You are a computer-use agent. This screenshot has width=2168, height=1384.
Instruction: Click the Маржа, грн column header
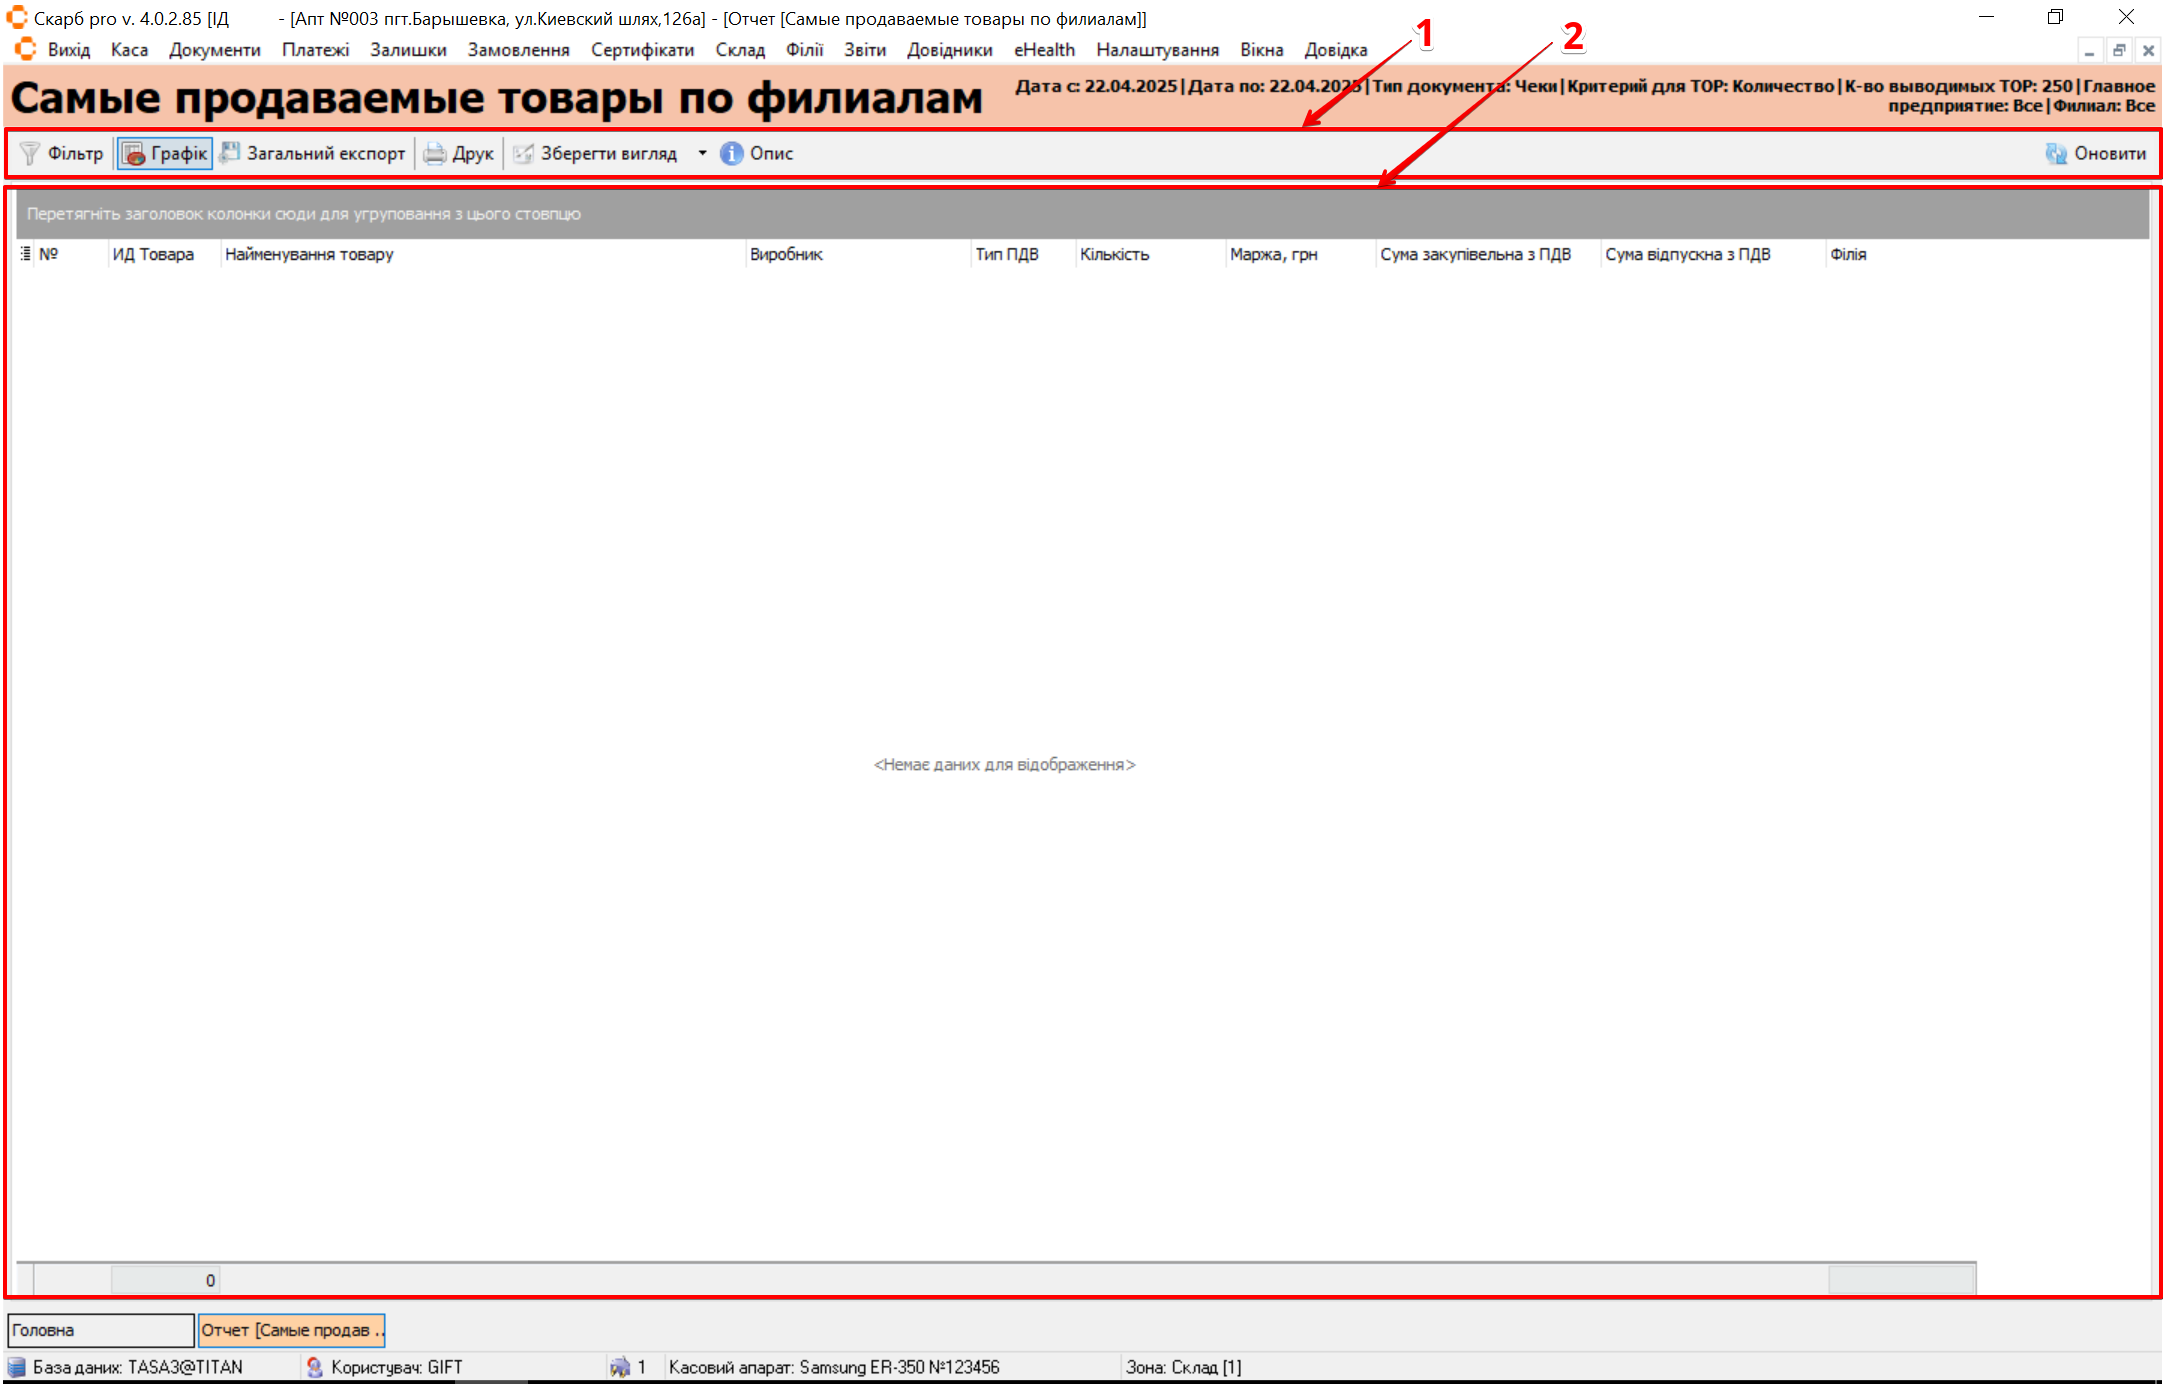pyautogui.click(x=1273, y=254)
